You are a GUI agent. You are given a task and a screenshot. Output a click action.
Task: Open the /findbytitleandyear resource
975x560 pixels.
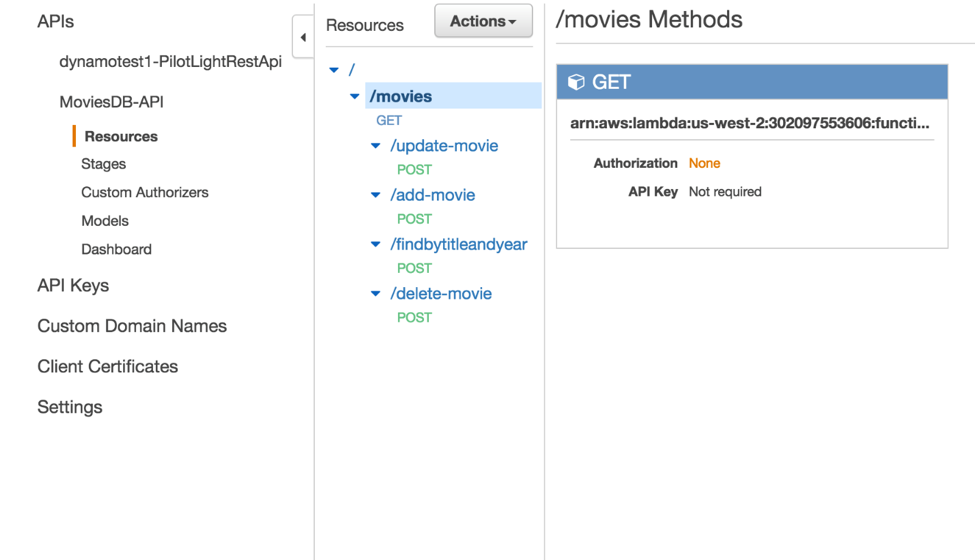pyautogui.click(x=459, y=244)
